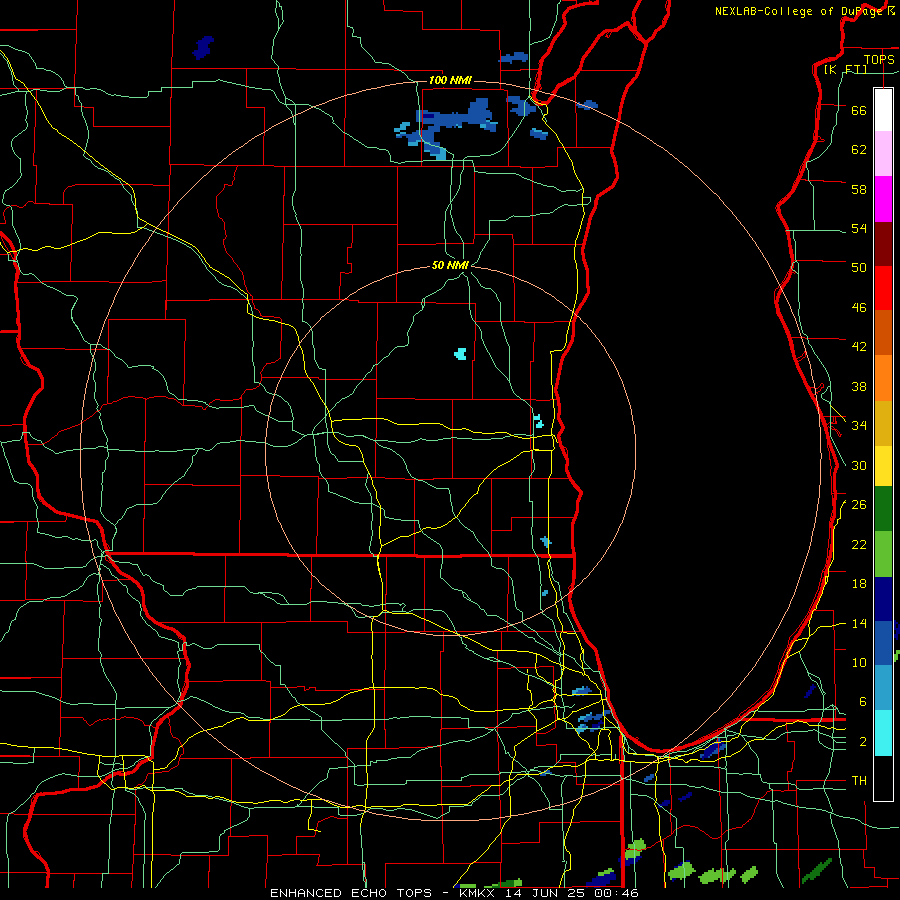Click the K FT units label
This screenshot has height=900, width=900.
[846, 69]
